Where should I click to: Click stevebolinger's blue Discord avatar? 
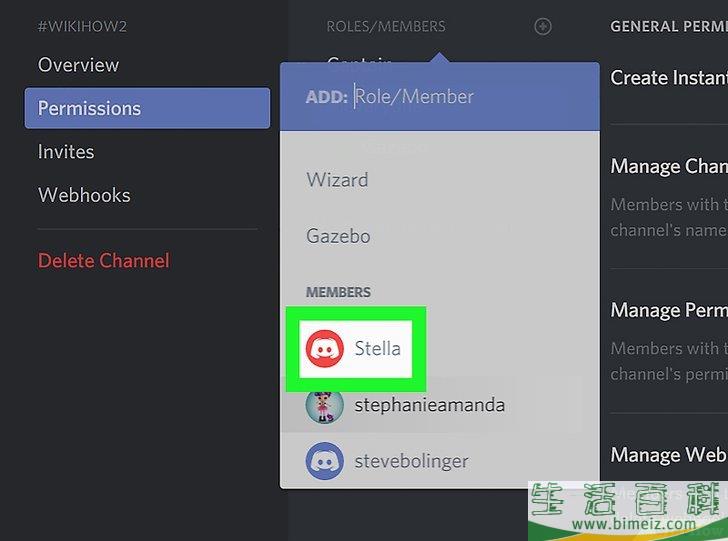(324, 462)
